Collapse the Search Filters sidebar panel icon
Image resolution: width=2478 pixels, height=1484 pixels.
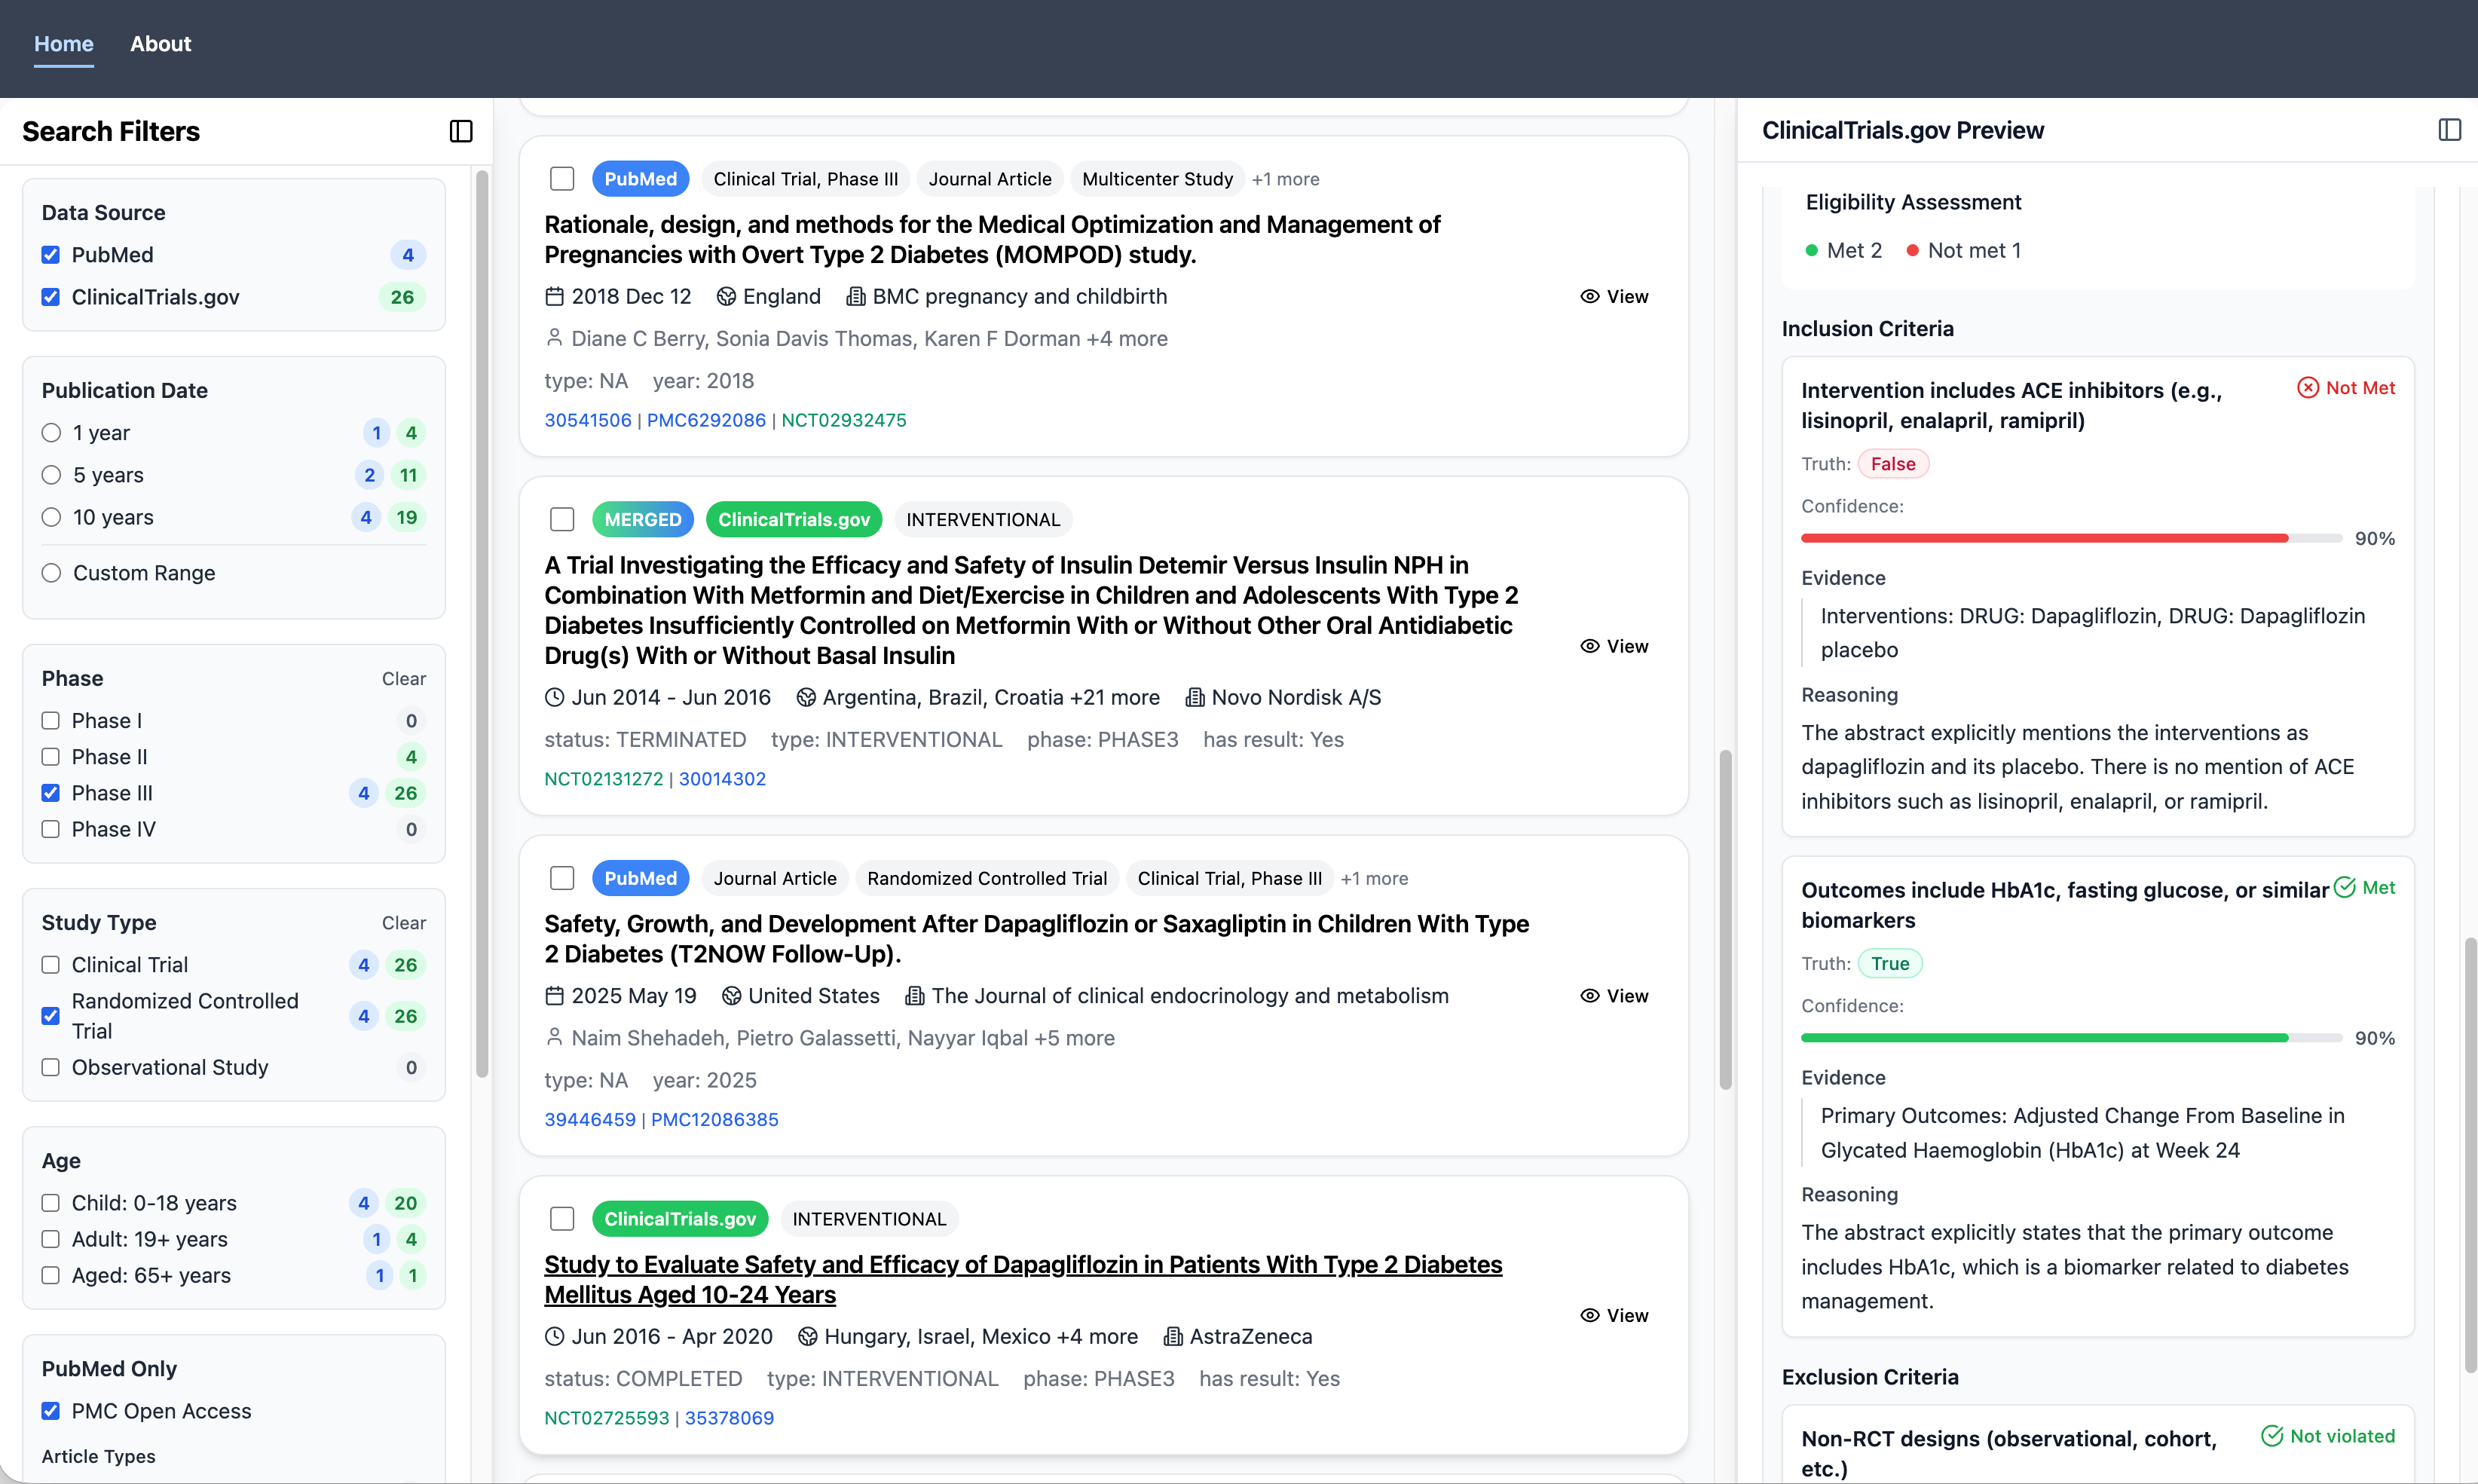point(461,131)
